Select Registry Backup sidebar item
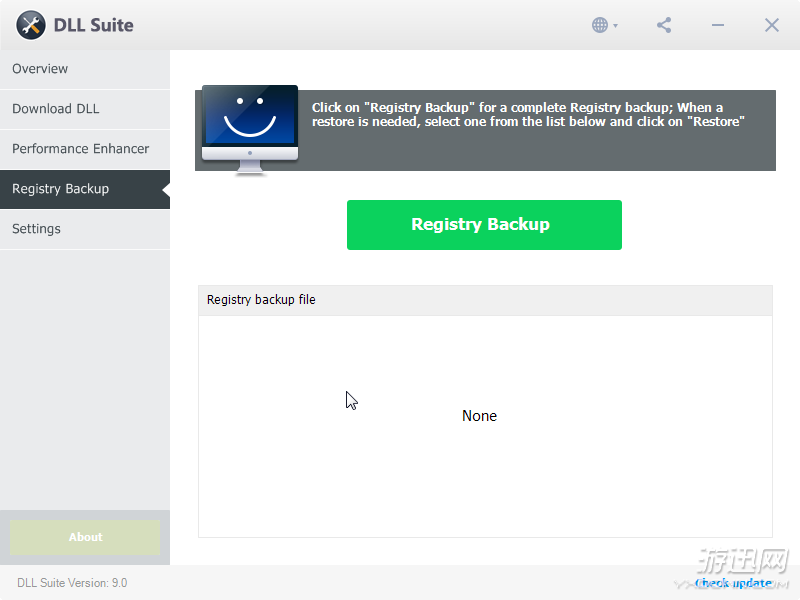 click(85, 189)
